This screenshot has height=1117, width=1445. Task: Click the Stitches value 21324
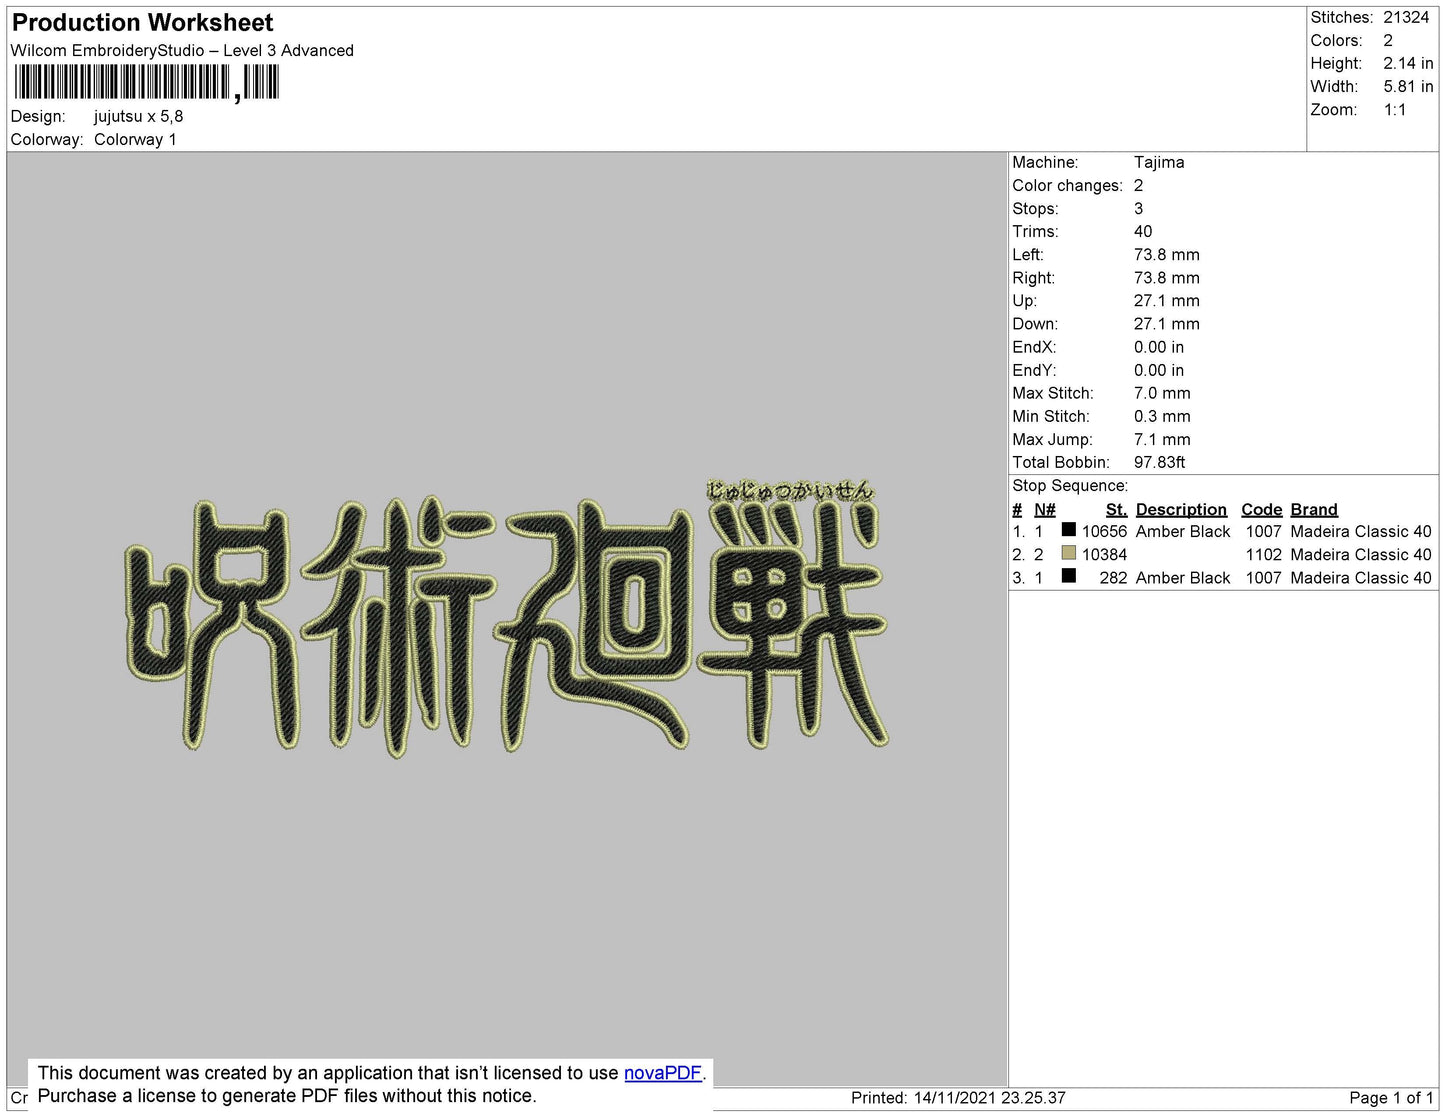[x=1406, y=17]
